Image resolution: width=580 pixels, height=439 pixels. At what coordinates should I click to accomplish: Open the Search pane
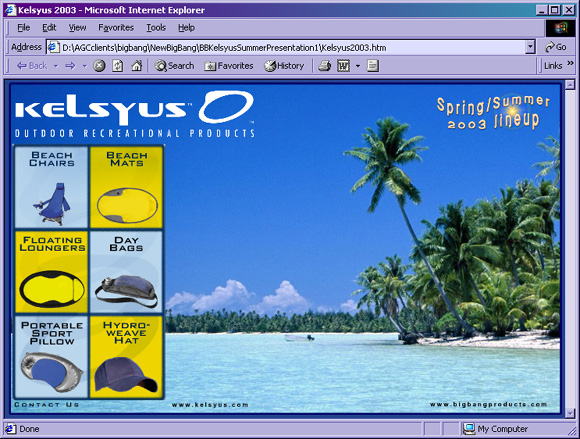pos(175,66)
